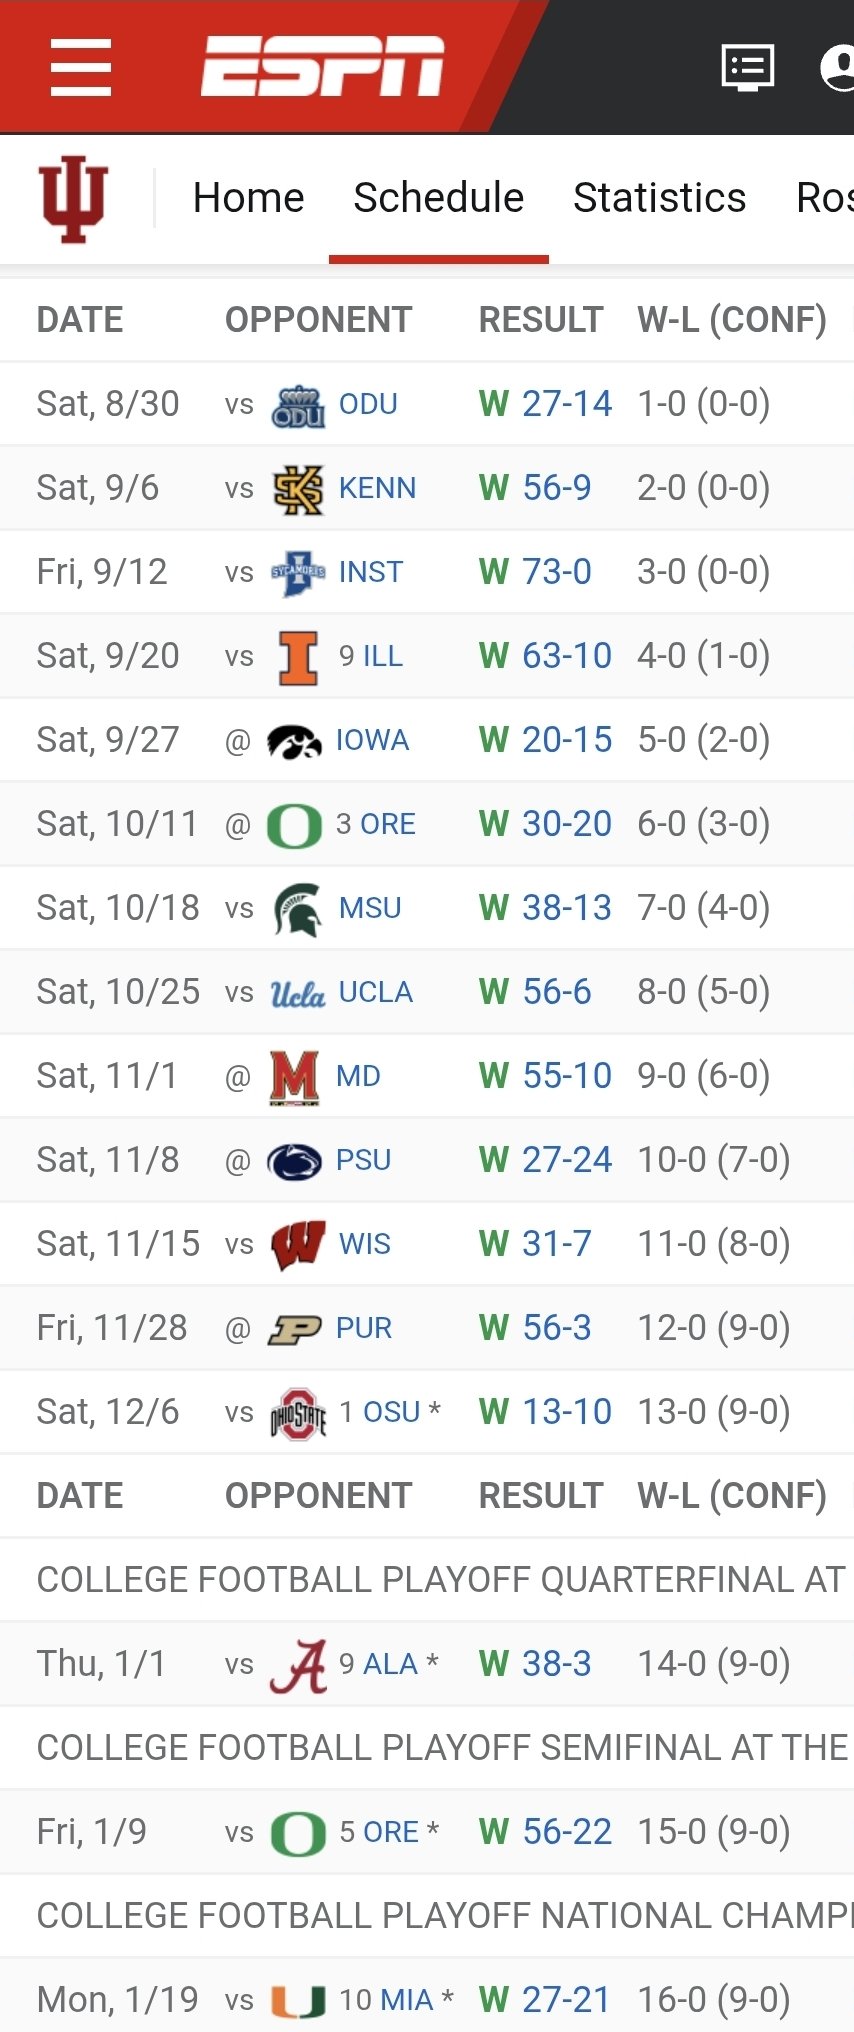Click the Iowa Hawkeyes logo
The width and height of the screenshot is (854, 2032).
pyautogui.click(x=294, y=741)
